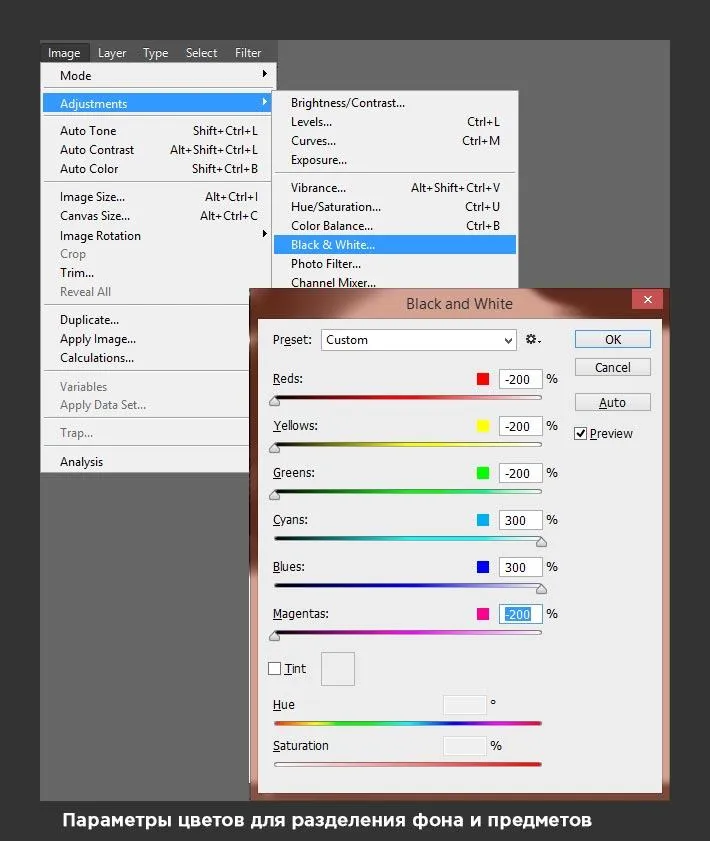Click the Magentas color swatch
The image size is (710, 841).
tap(483, 614)
